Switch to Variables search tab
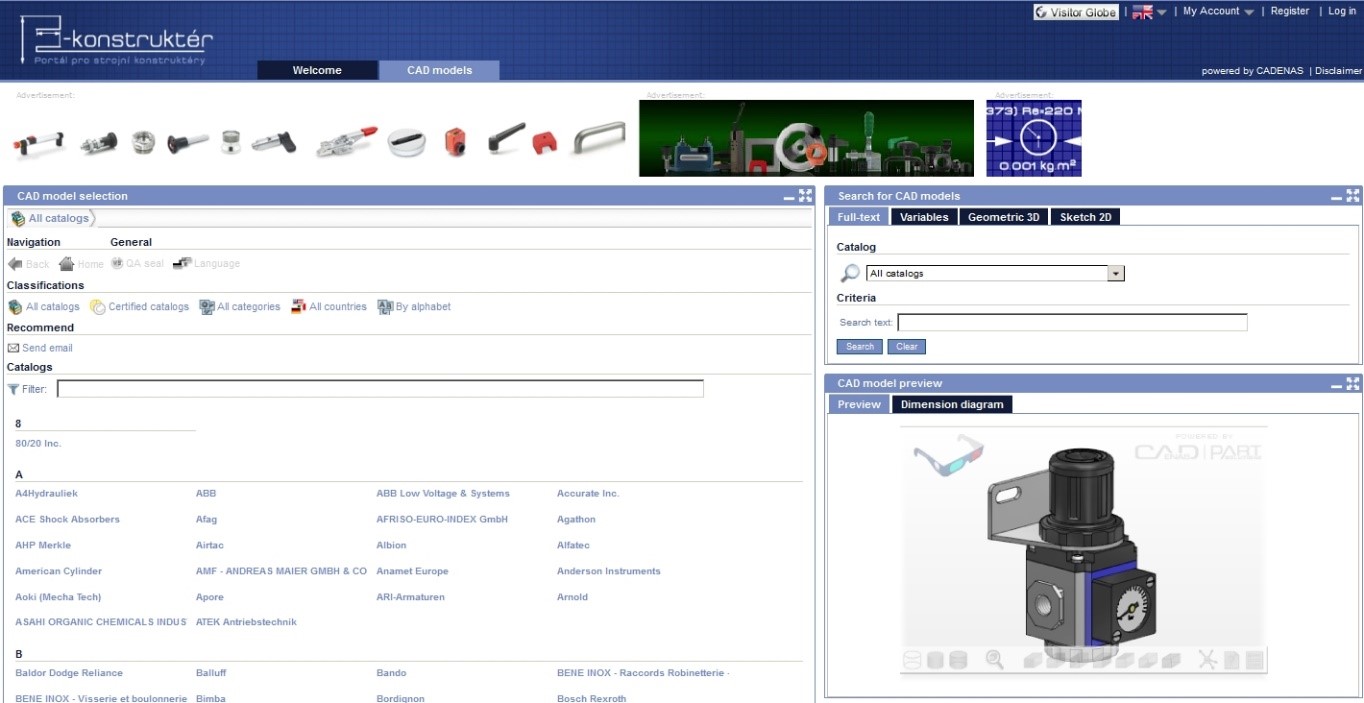Screen dimensions: 1364x703 924,217
